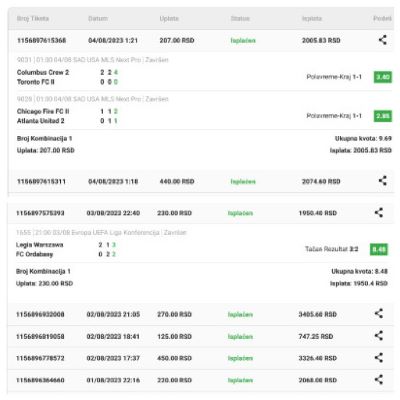Share ticket 1156896932008

pos(379,314)
